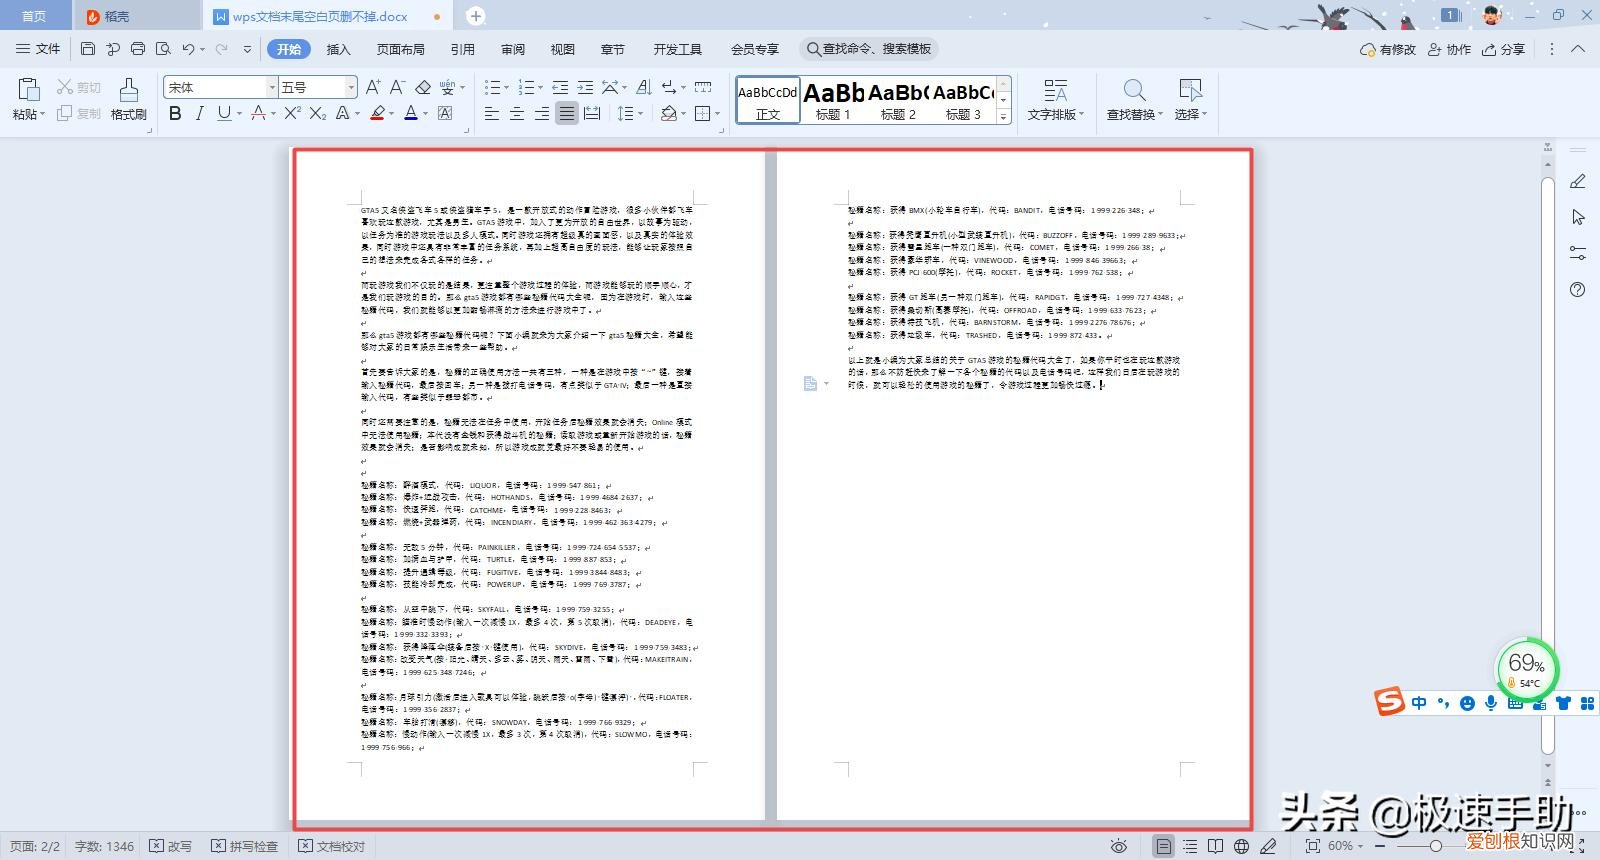Click the character border icon

click(446, 113)
